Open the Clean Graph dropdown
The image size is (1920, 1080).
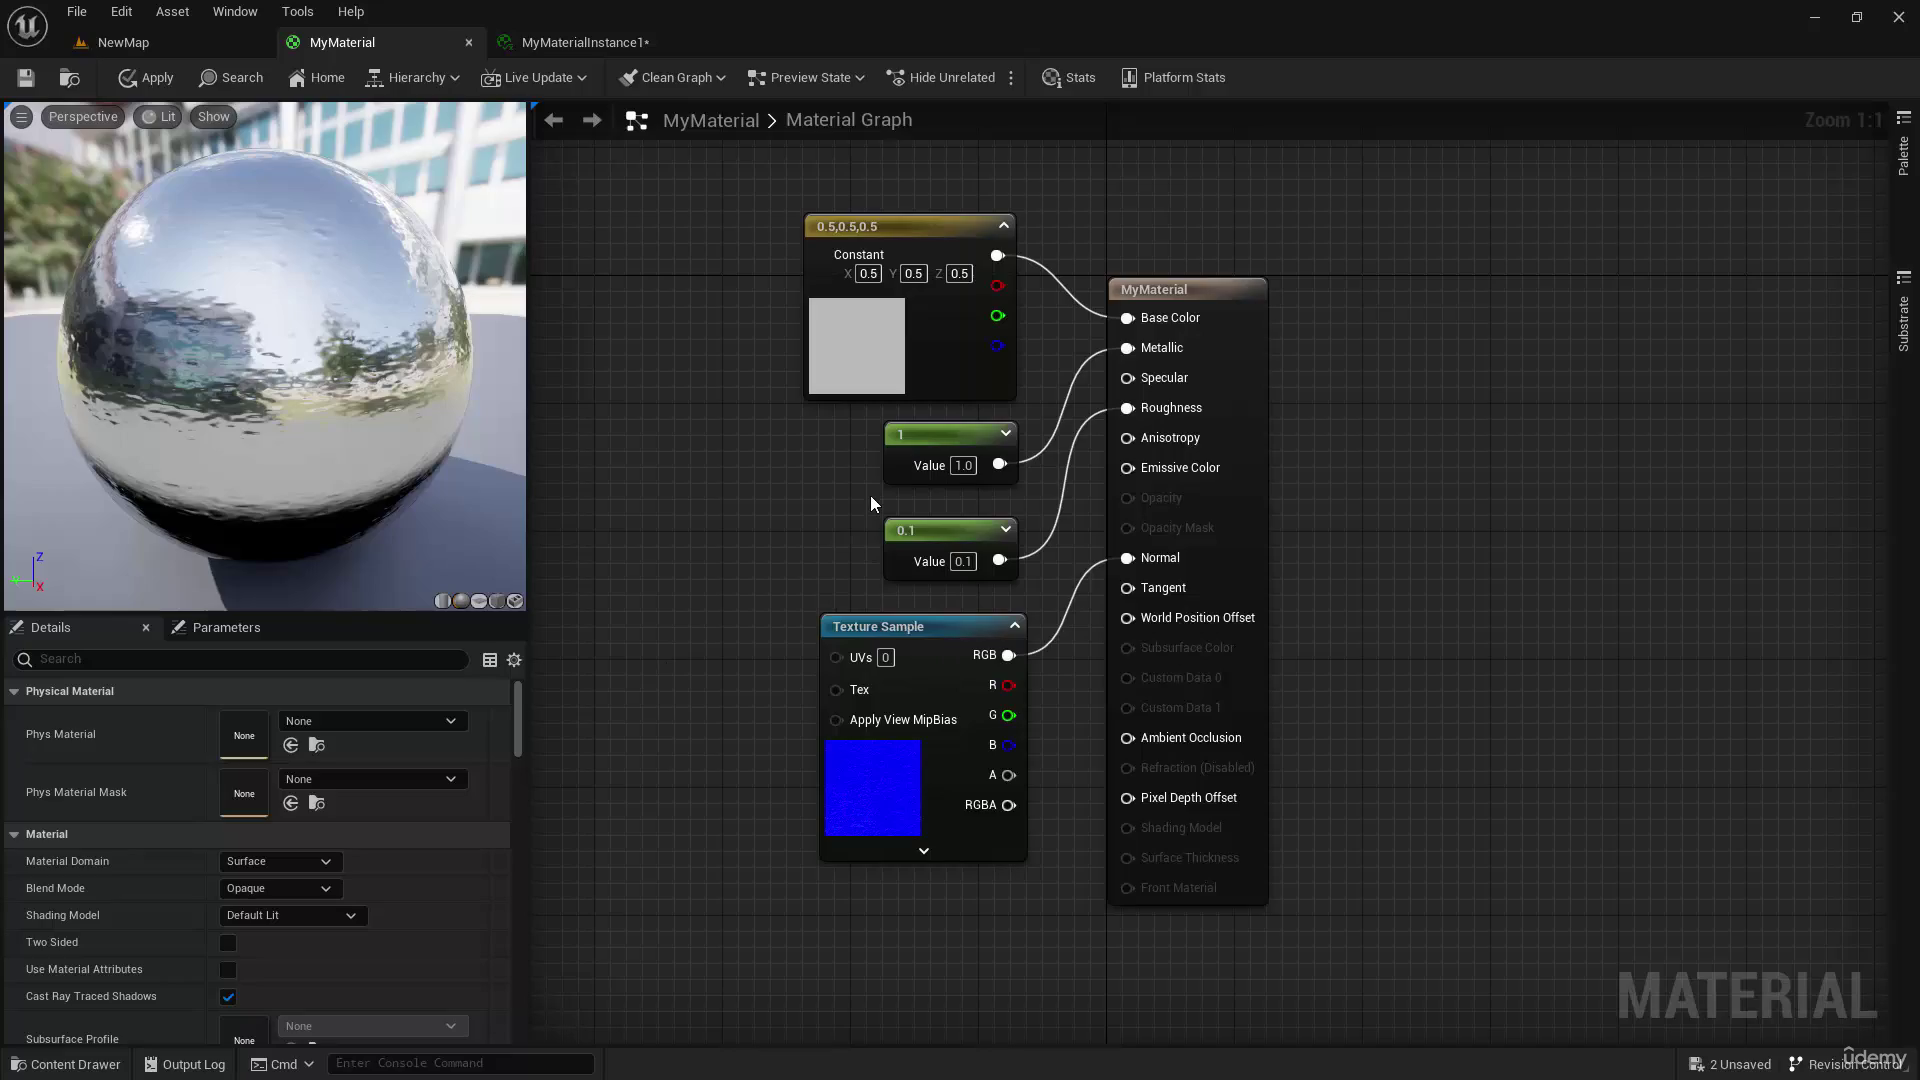click(x=672, y=78)
